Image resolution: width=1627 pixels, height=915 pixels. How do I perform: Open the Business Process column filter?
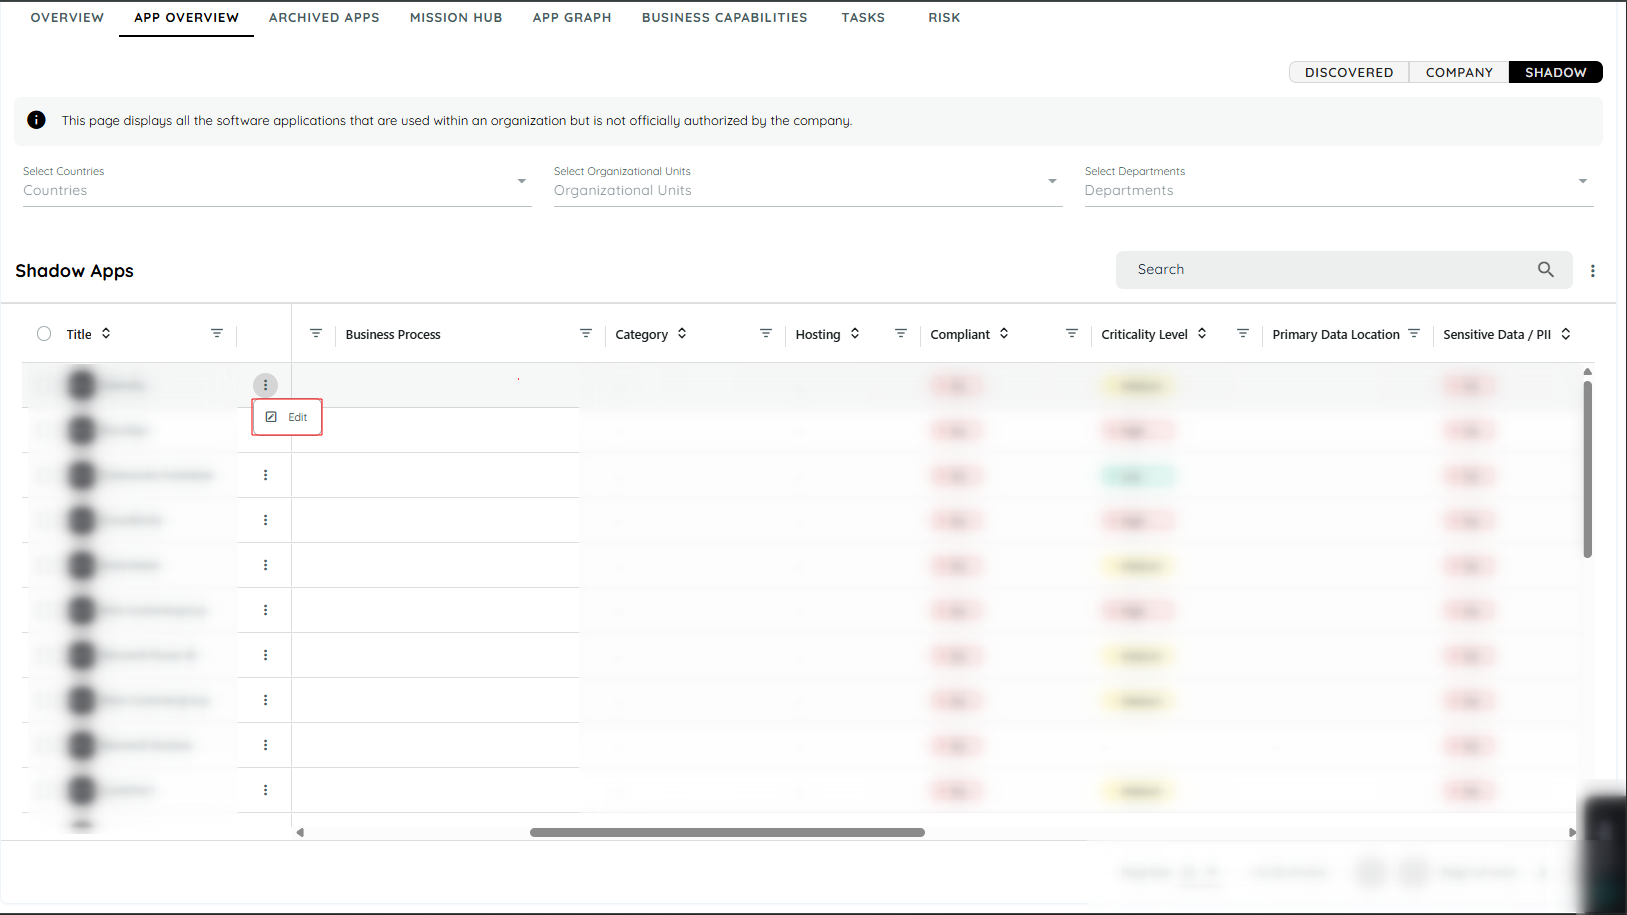(x=586, y=333)
